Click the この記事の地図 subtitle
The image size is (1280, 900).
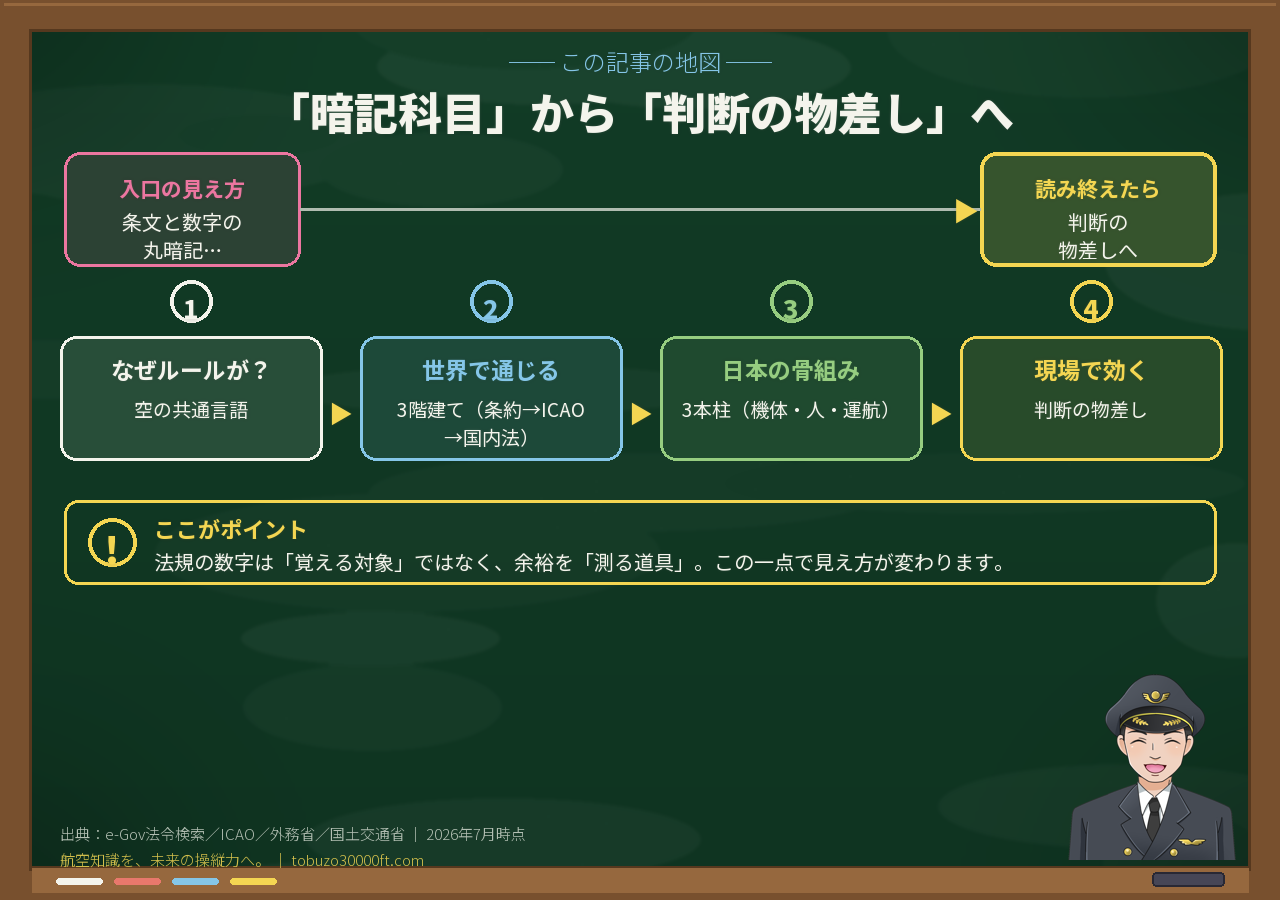click(x=640, y=63)
